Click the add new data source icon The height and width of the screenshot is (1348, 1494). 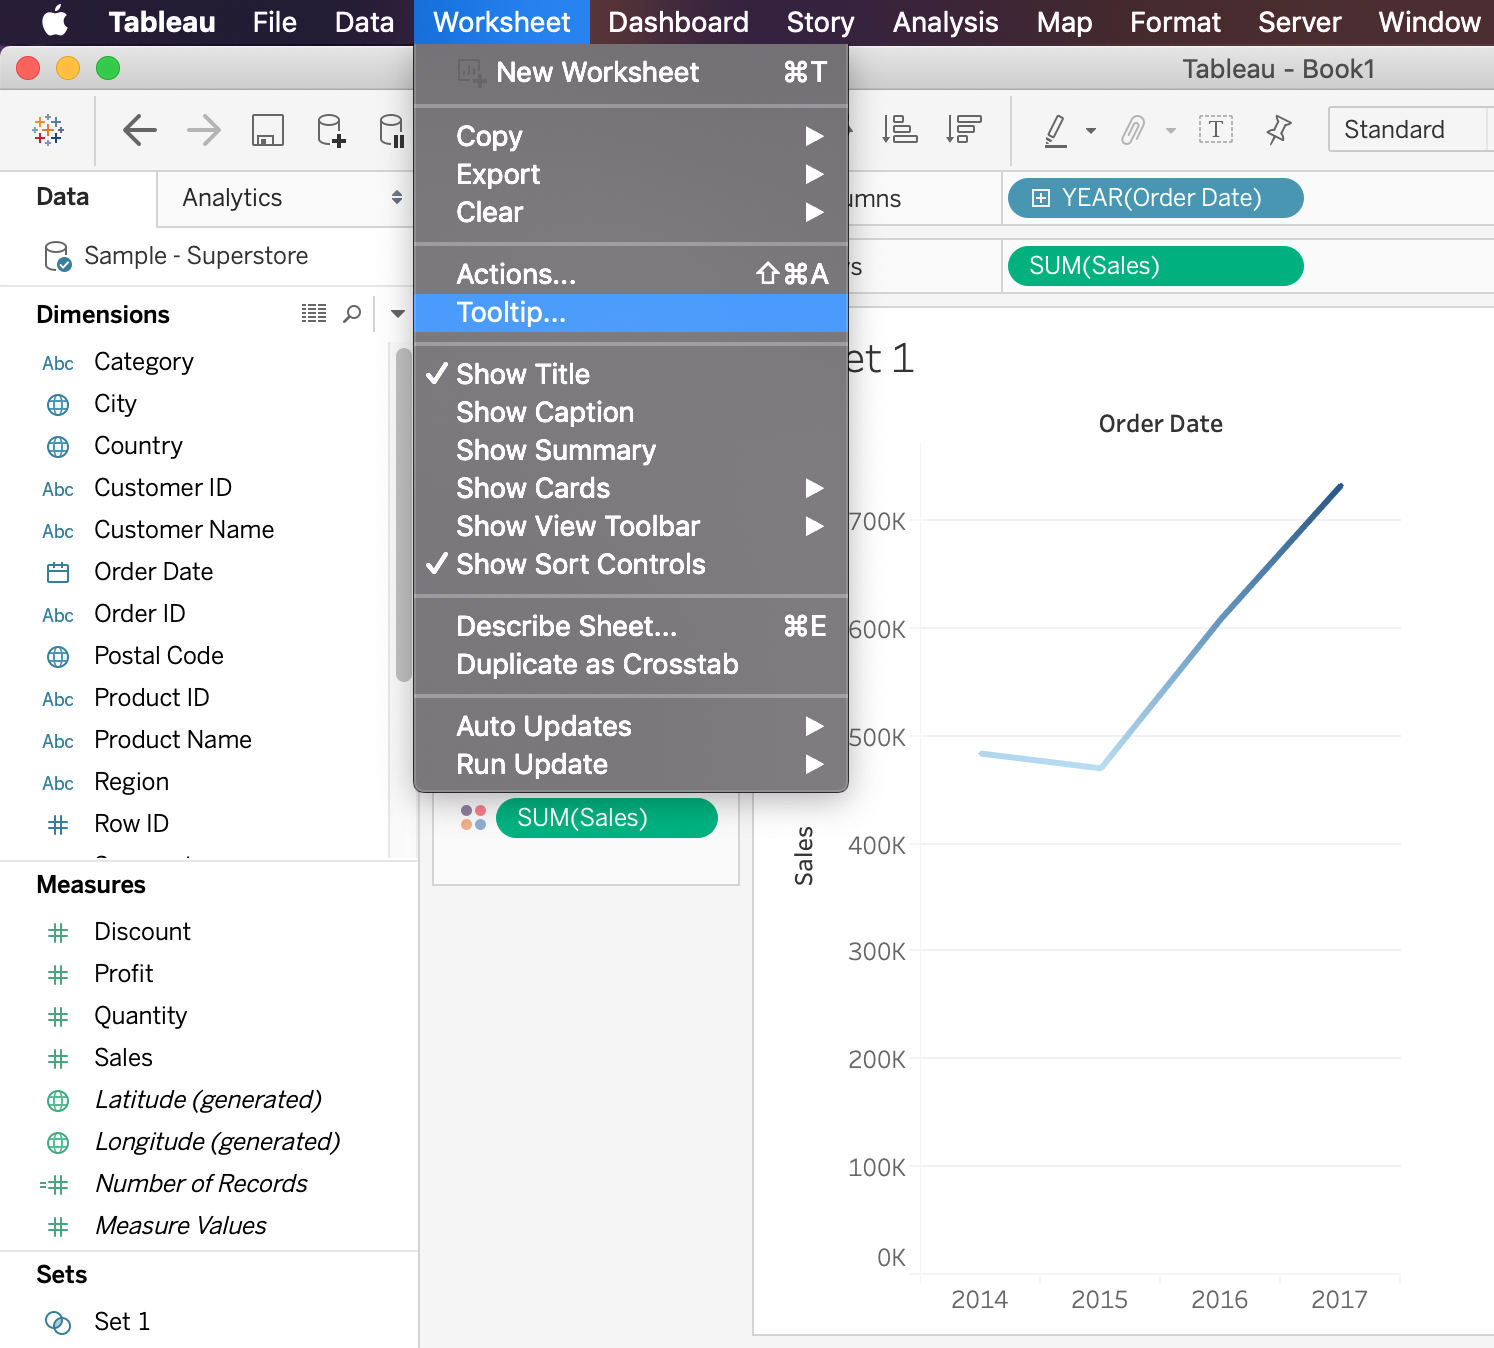tap(330, 130)
